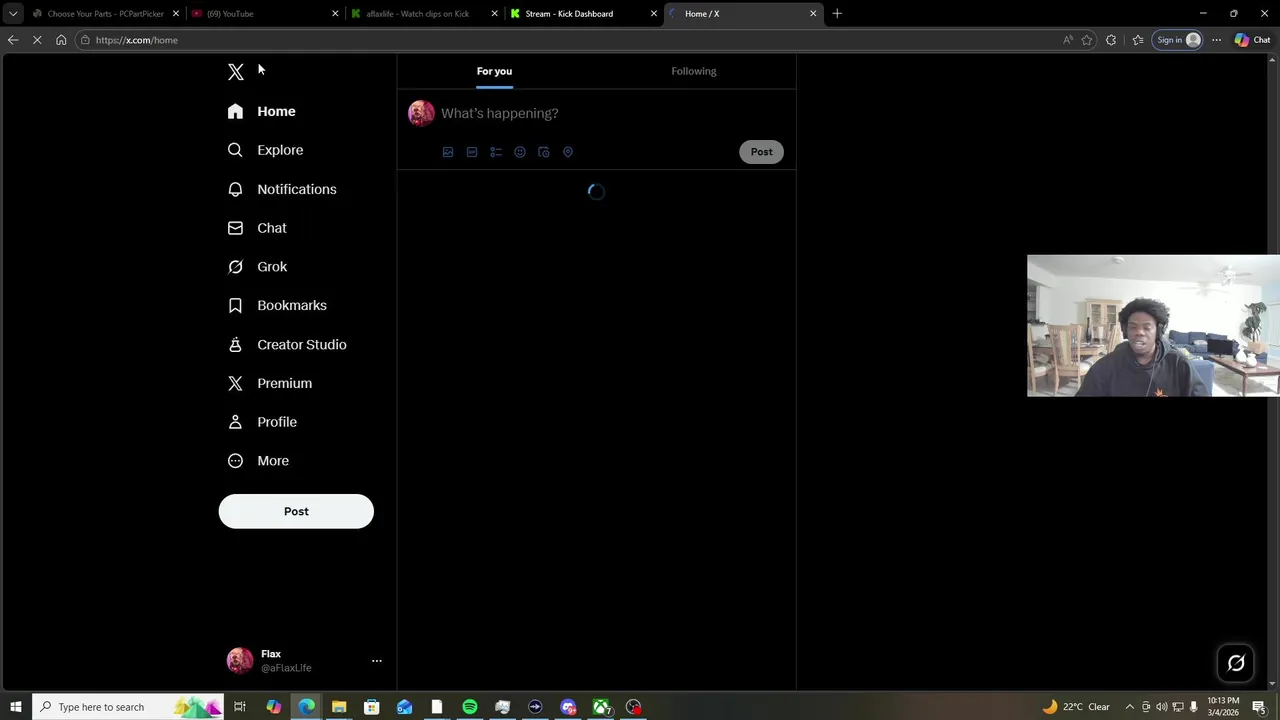This screenshot has width=1280, height=720.
Task: Open Notifications in the sidebar
Action: click(282, 189)
